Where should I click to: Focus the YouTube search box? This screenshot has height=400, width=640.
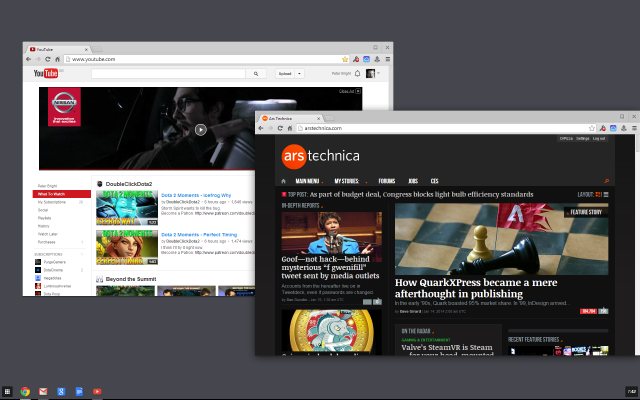tap(168, 73)
